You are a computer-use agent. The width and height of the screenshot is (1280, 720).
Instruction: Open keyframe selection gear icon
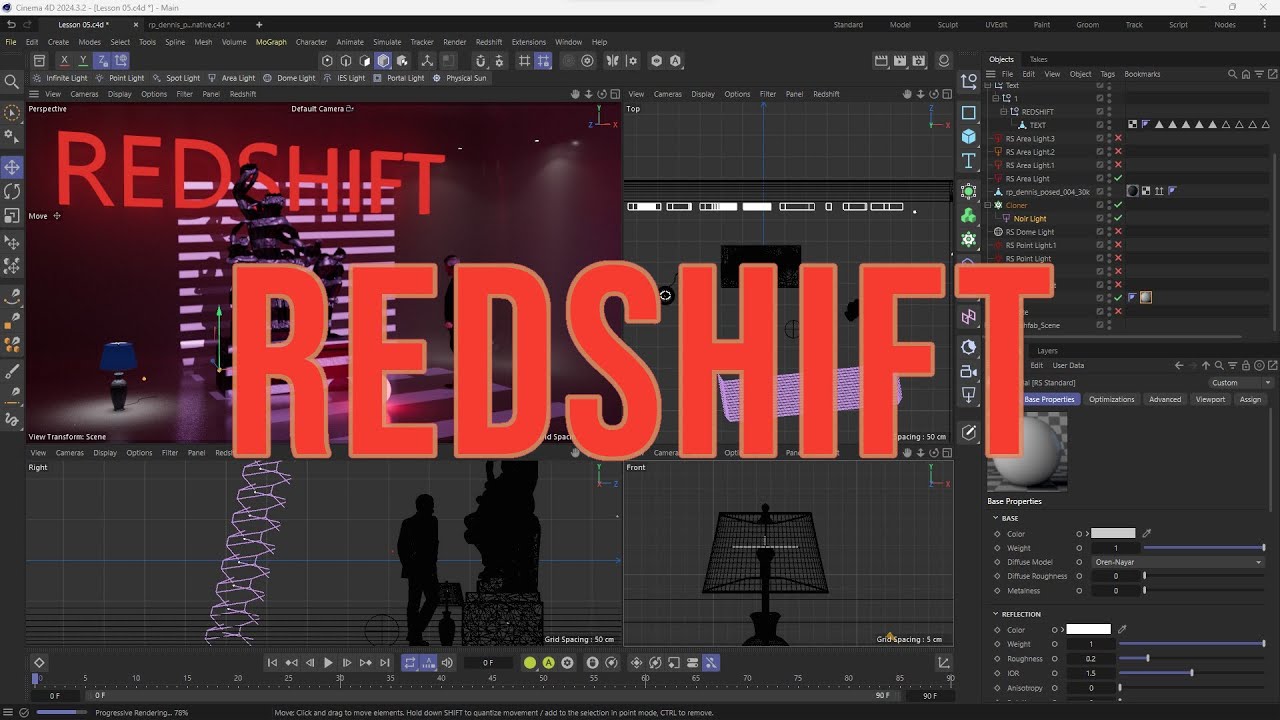click(x=567, y=662)
